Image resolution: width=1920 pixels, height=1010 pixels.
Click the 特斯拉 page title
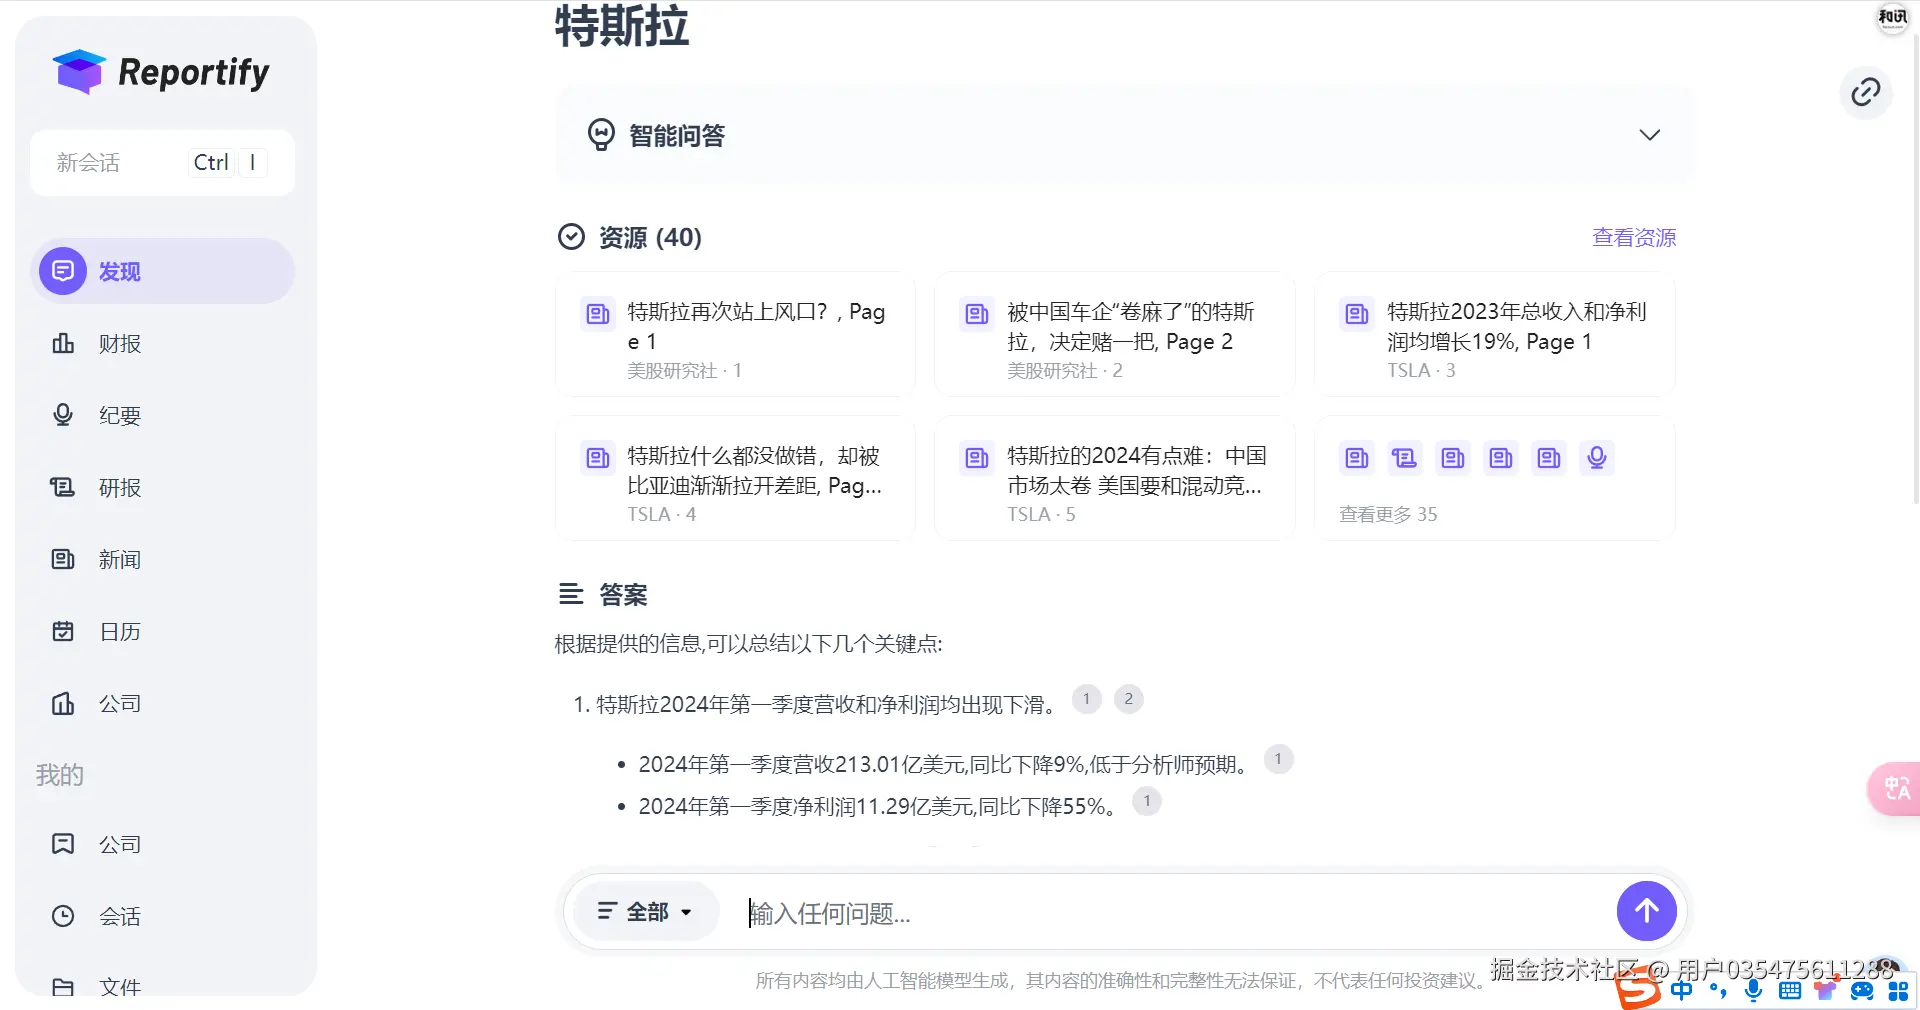[x=622, y=26]
